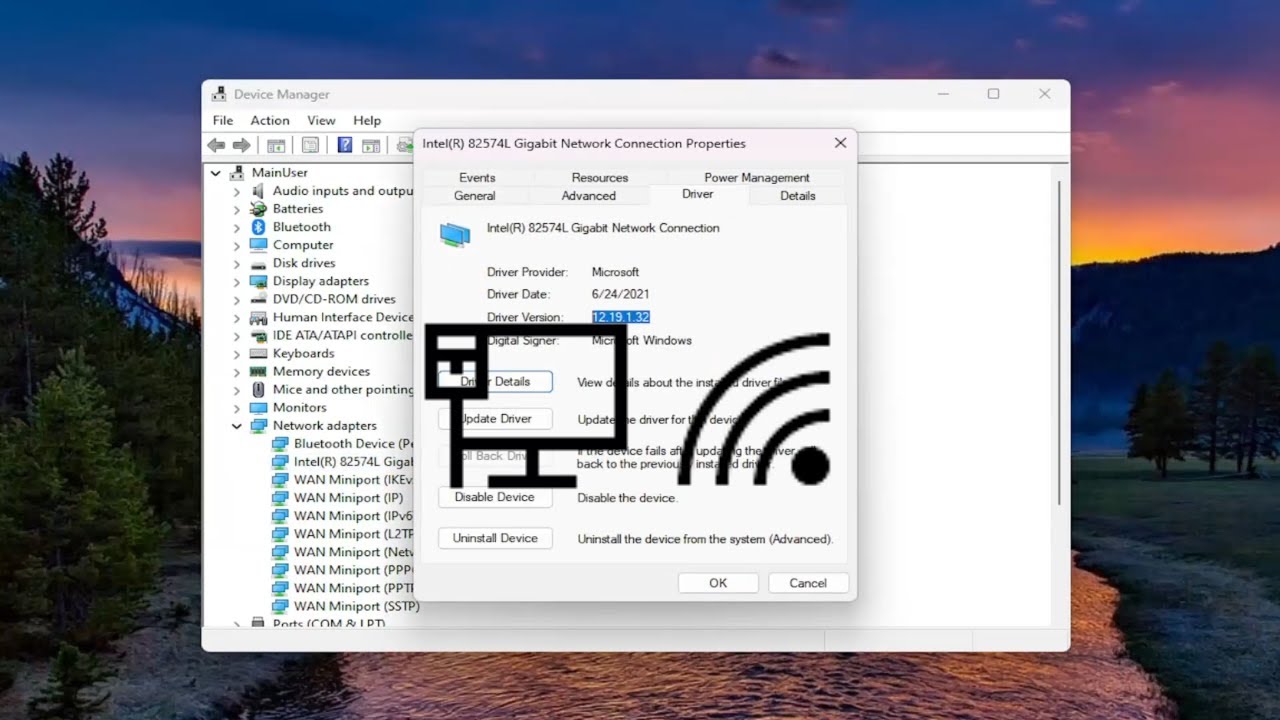Image resolution: width=1280 pixels, height=720 pixels.
Task: Click the Keyboards category icon
Action: click(258, 353)
